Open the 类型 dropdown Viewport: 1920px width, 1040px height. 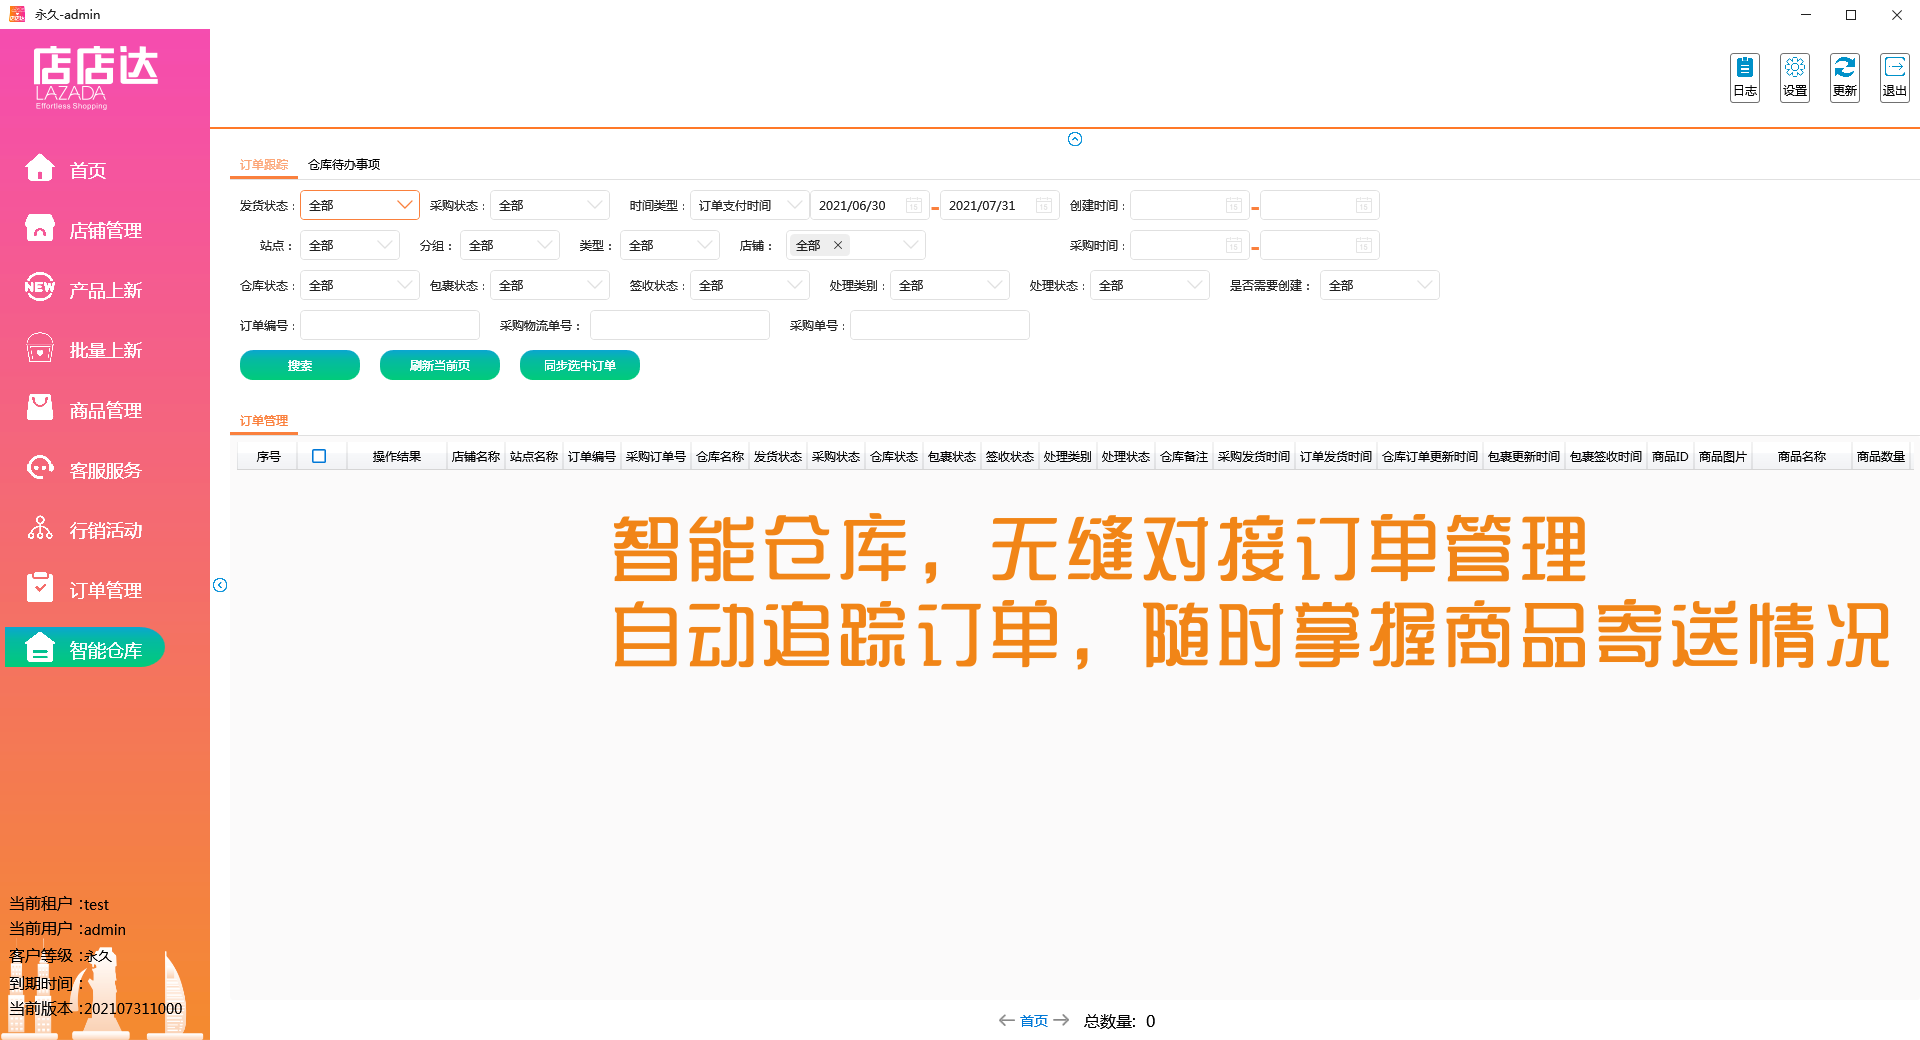pyautogui.click(x=670, y=245)
